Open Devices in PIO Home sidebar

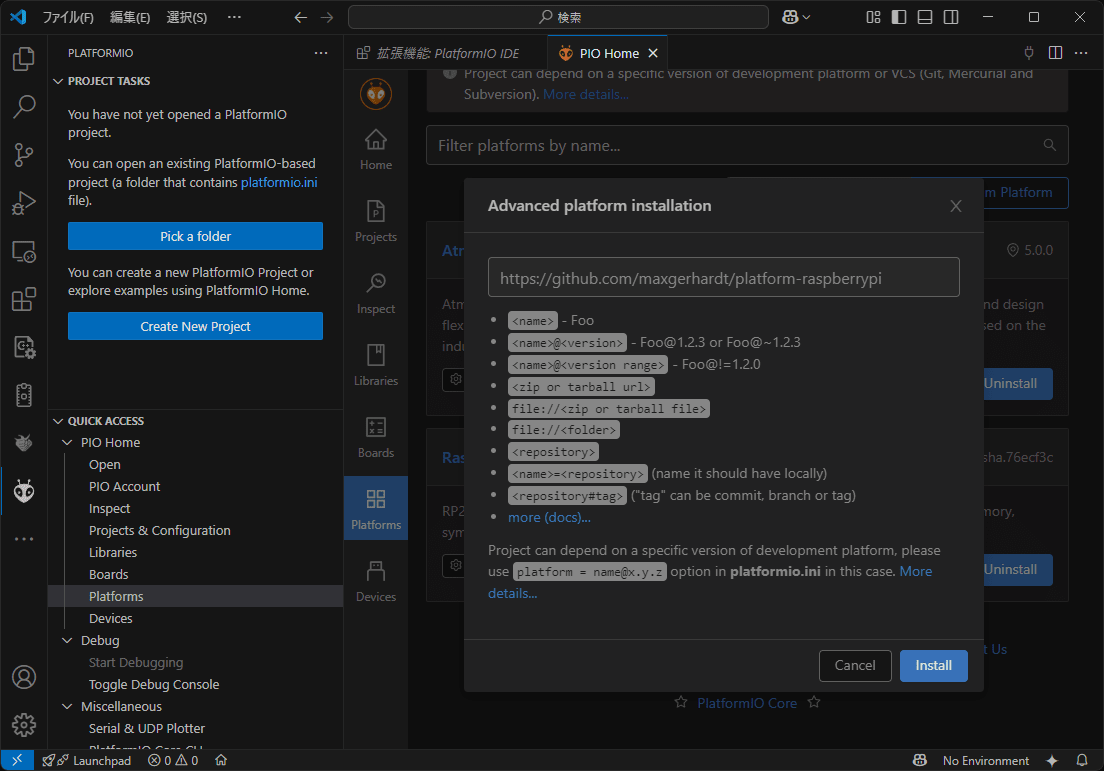[376, 582]
